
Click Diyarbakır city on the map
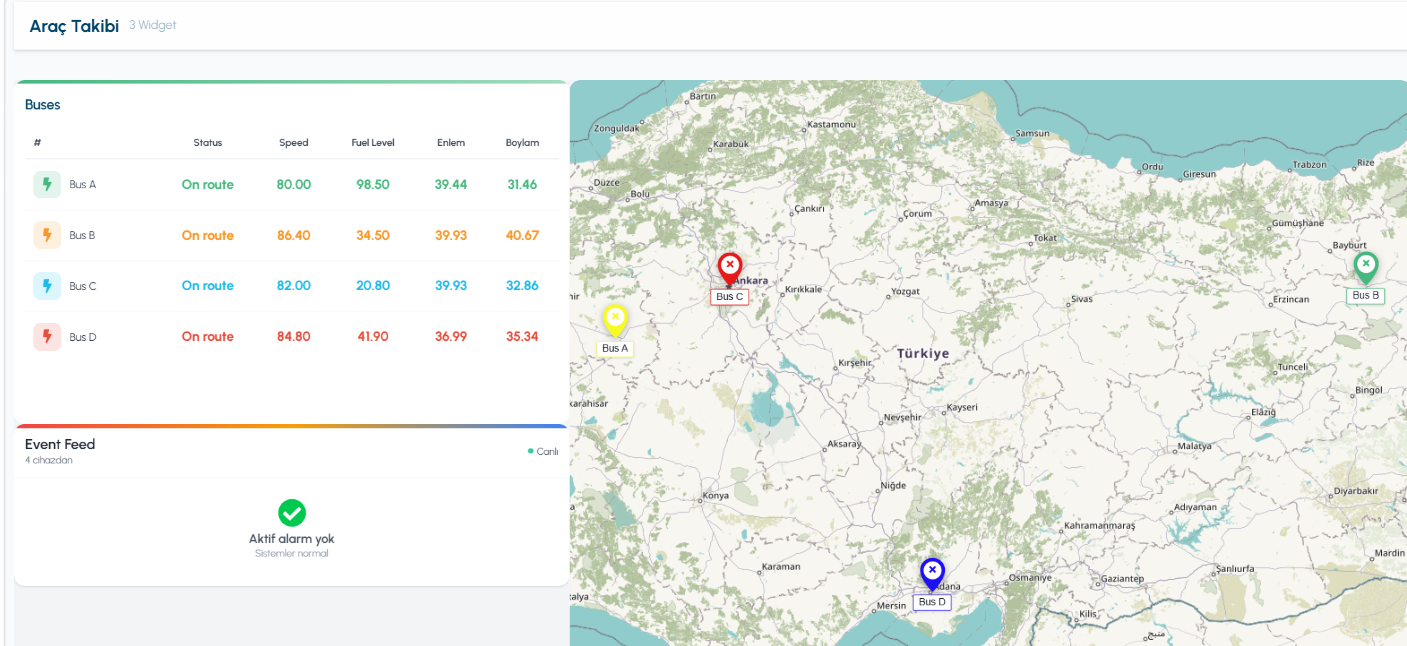(x=1356, y=491)
